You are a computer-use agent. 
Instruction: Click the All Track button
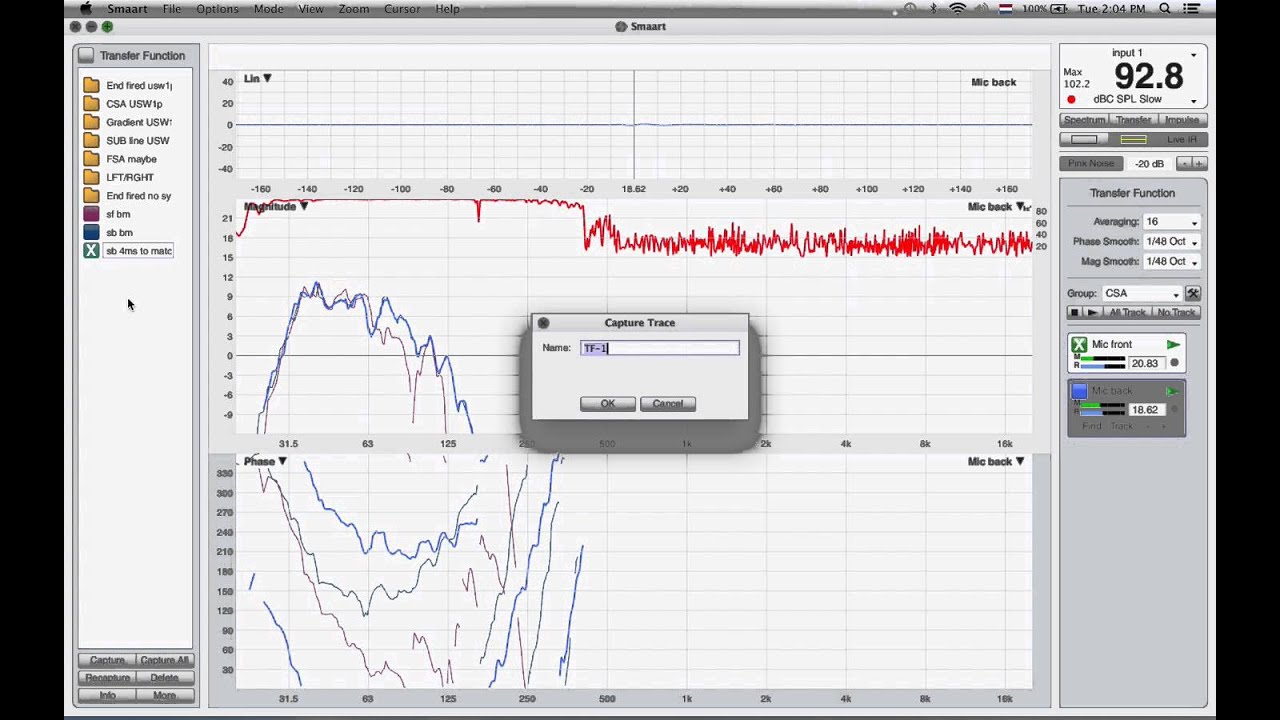[x=1127, y=312]
